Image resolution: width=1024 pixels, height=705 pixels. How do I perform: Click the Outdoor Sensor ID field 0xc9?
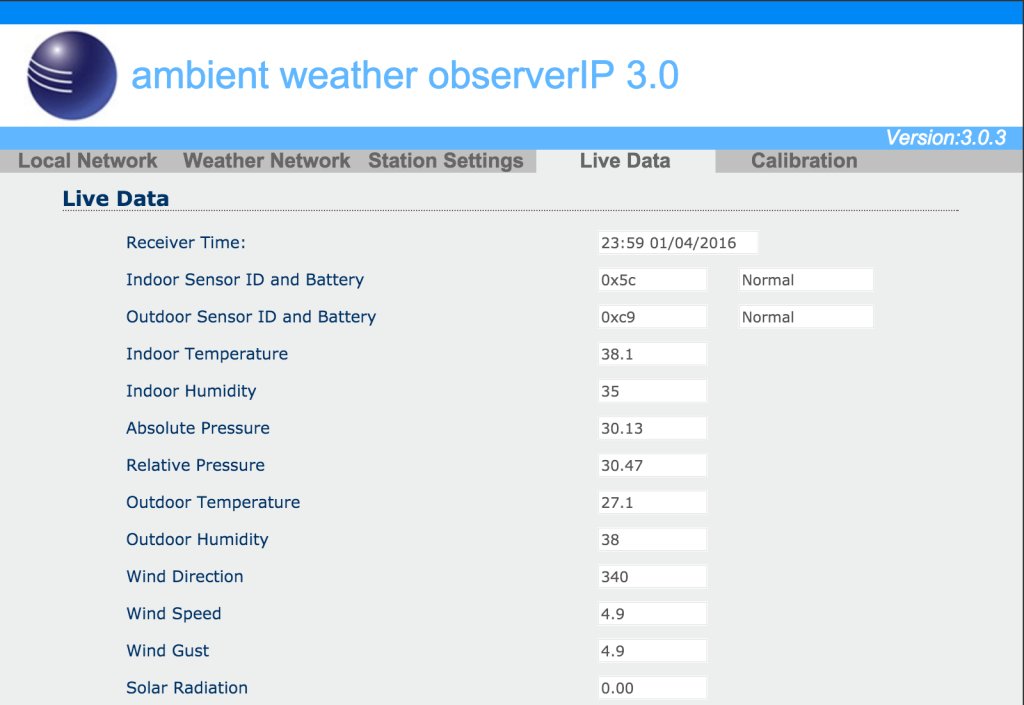652,317
